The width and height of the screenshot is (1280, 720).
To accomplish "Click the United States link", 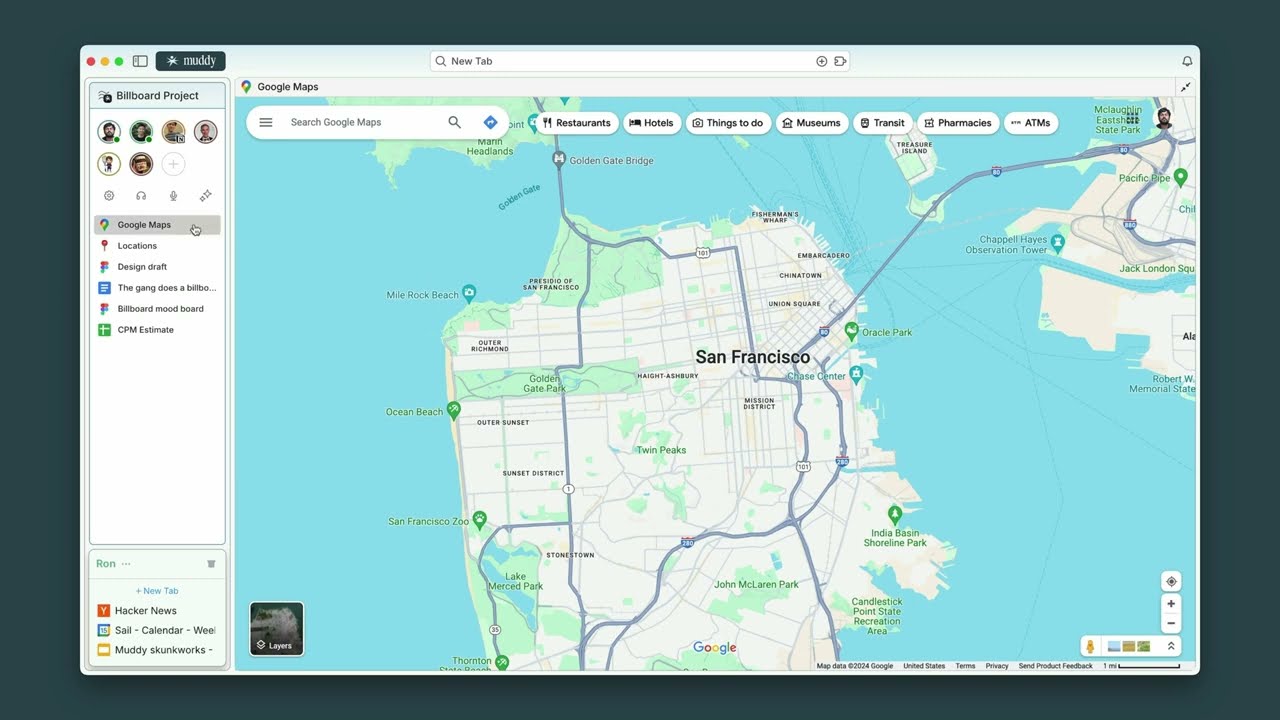I will coord(924,666).
